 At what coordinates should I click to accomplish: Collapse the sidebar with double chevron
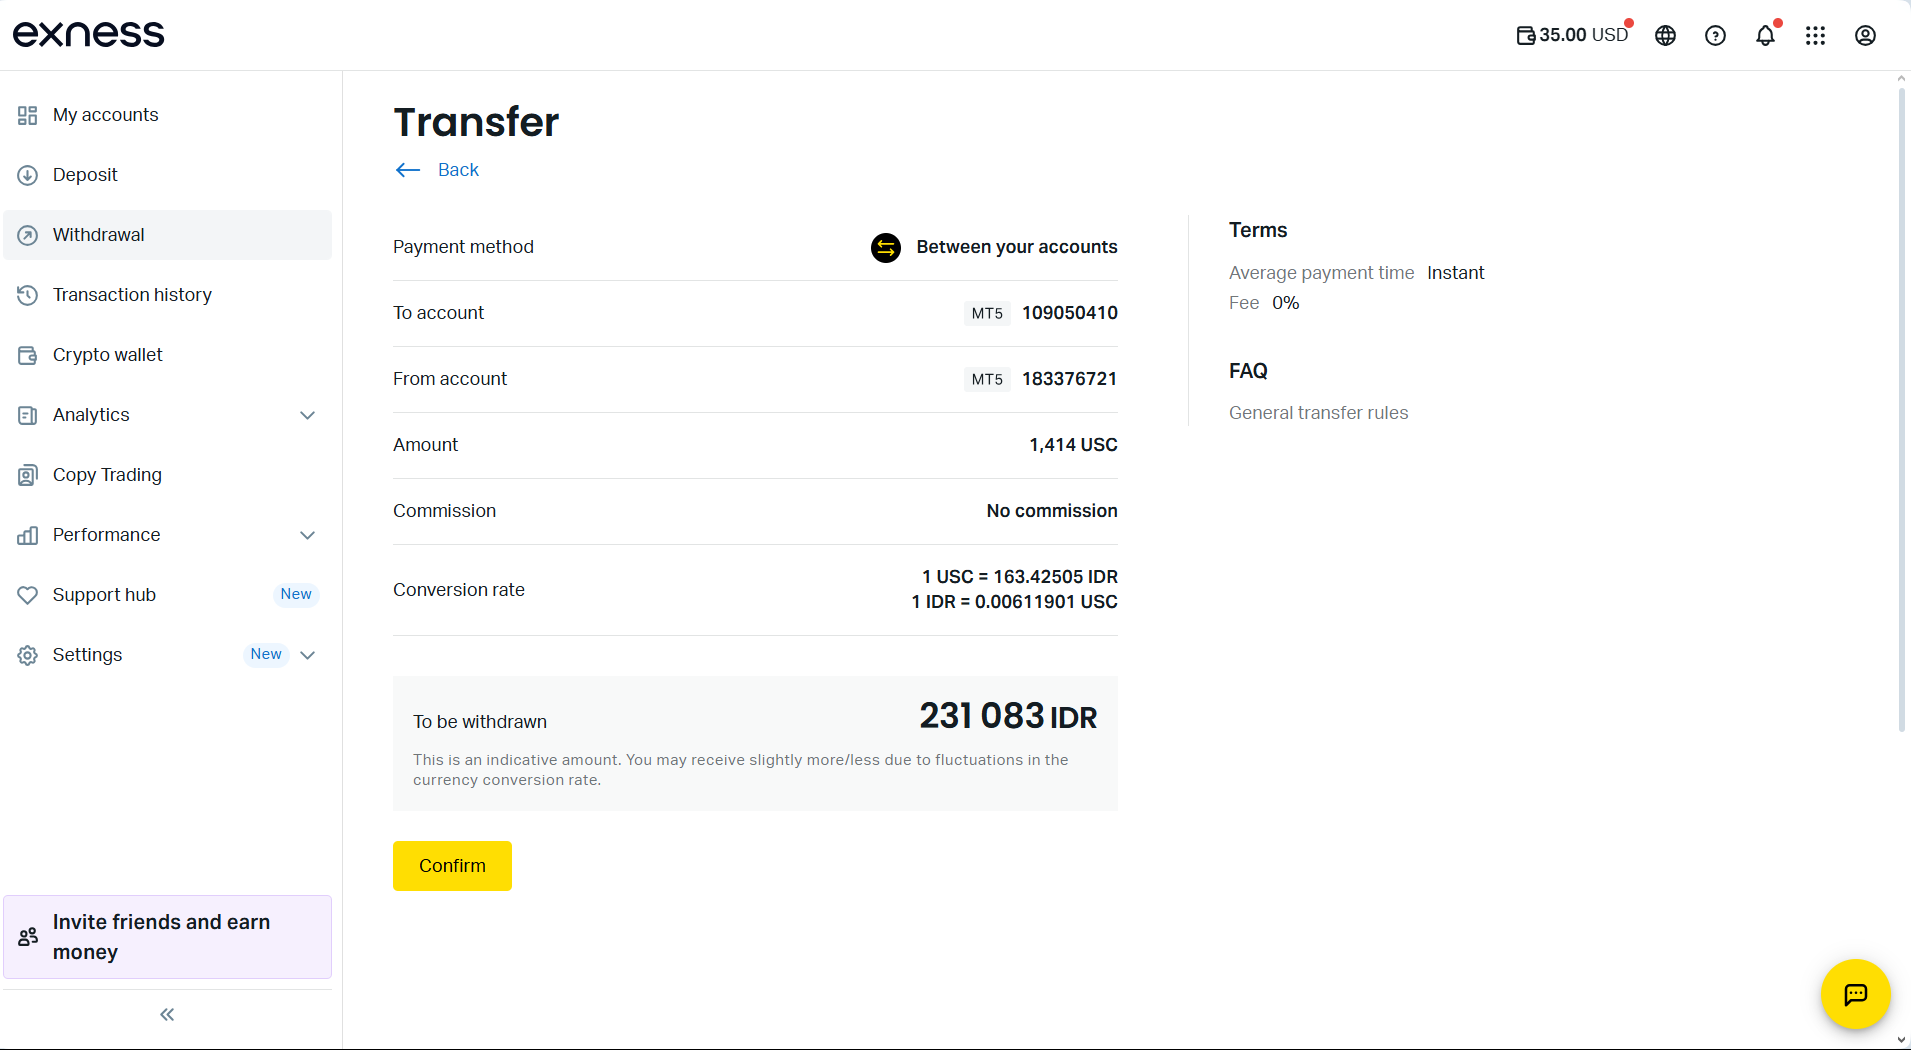pyautogui.click(x=167, y=1015)
